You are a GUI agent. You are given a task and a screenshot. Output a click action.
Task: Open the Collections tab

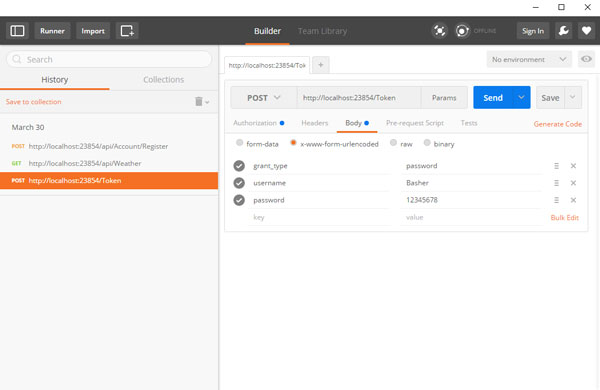pos(164,80)
